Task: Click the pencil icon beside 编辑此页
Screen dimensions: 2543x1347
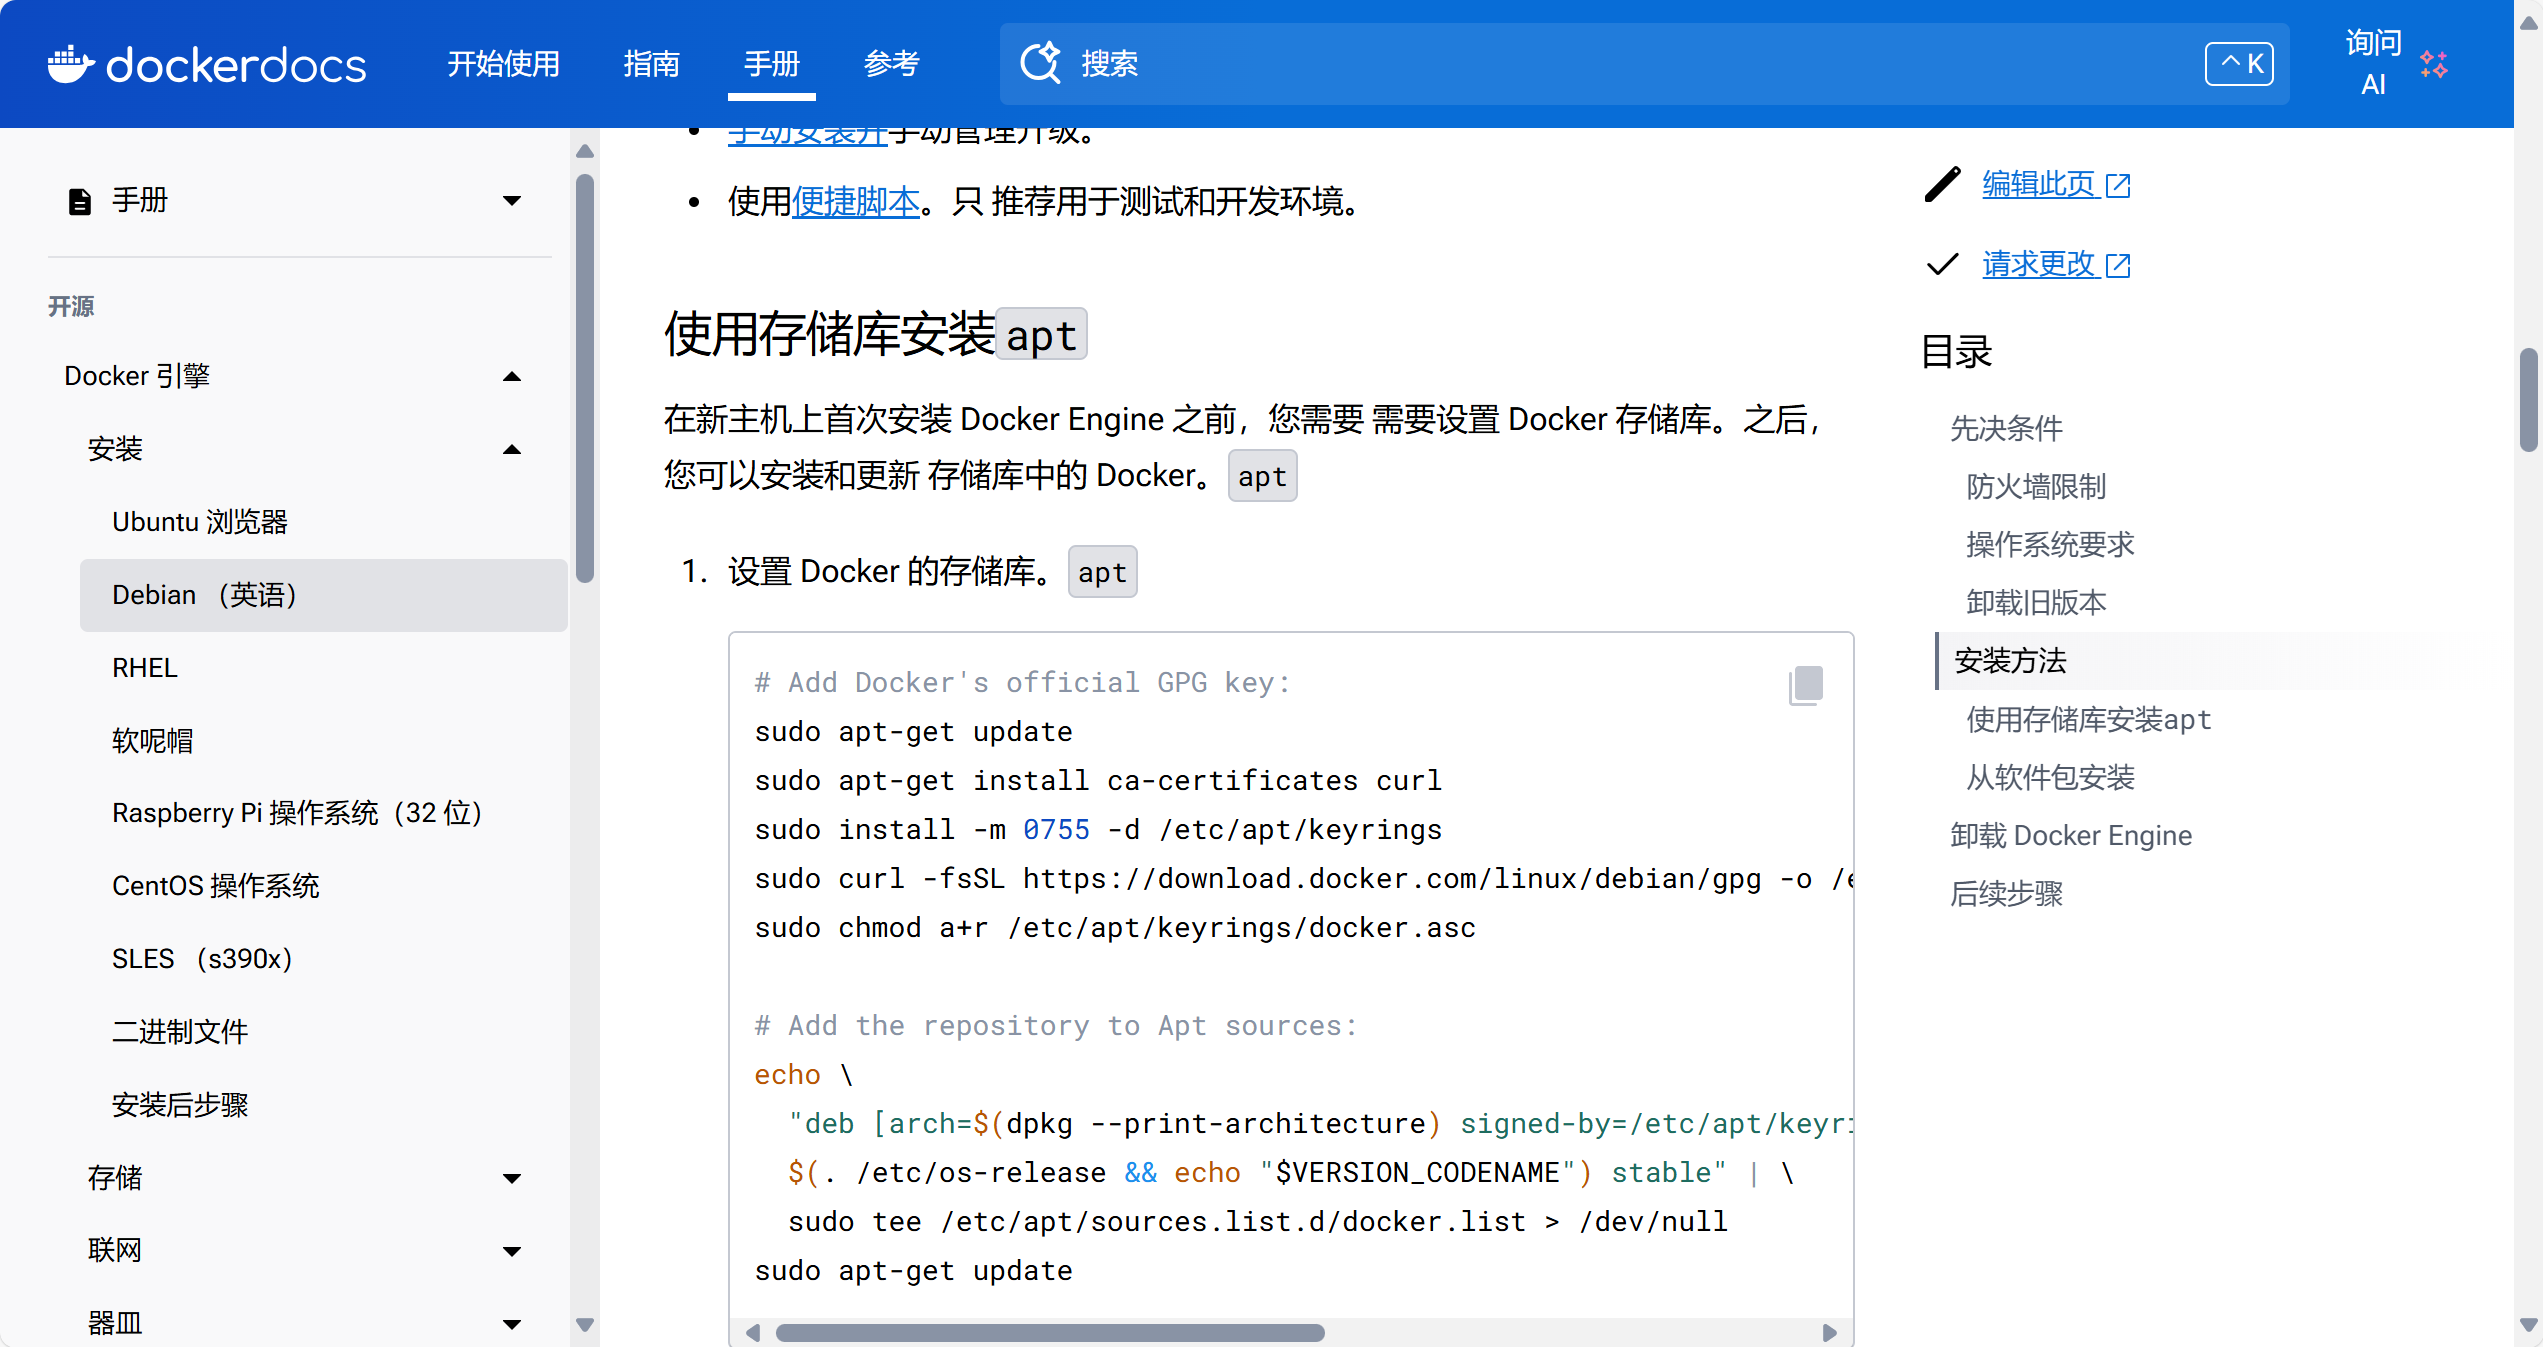Action: [x=1942, y=185]
